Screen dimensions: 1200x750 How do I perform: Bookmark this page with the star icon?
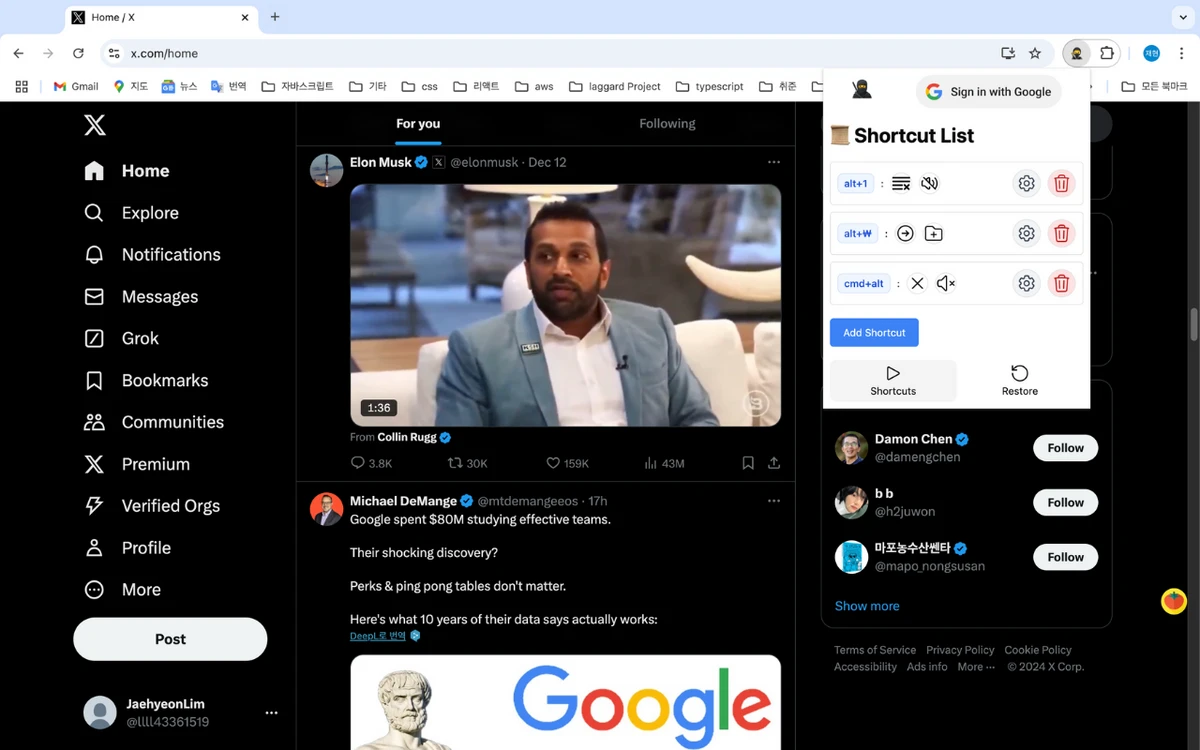[1035, 53]
